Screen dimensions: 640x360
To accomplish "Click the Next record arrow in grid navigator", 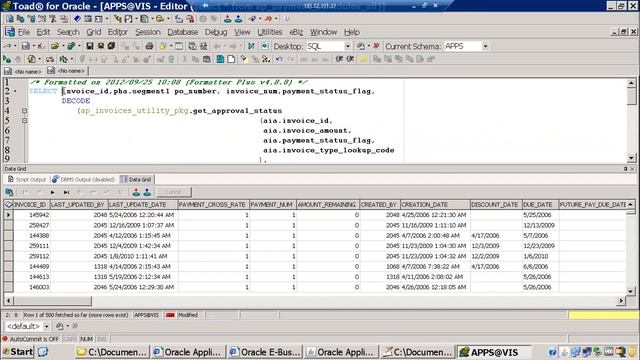I will (x=52, y=192).
